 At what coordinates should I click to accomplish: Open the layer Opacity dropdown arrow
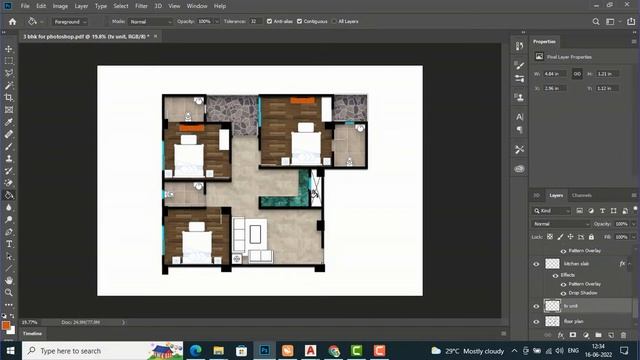633,224
